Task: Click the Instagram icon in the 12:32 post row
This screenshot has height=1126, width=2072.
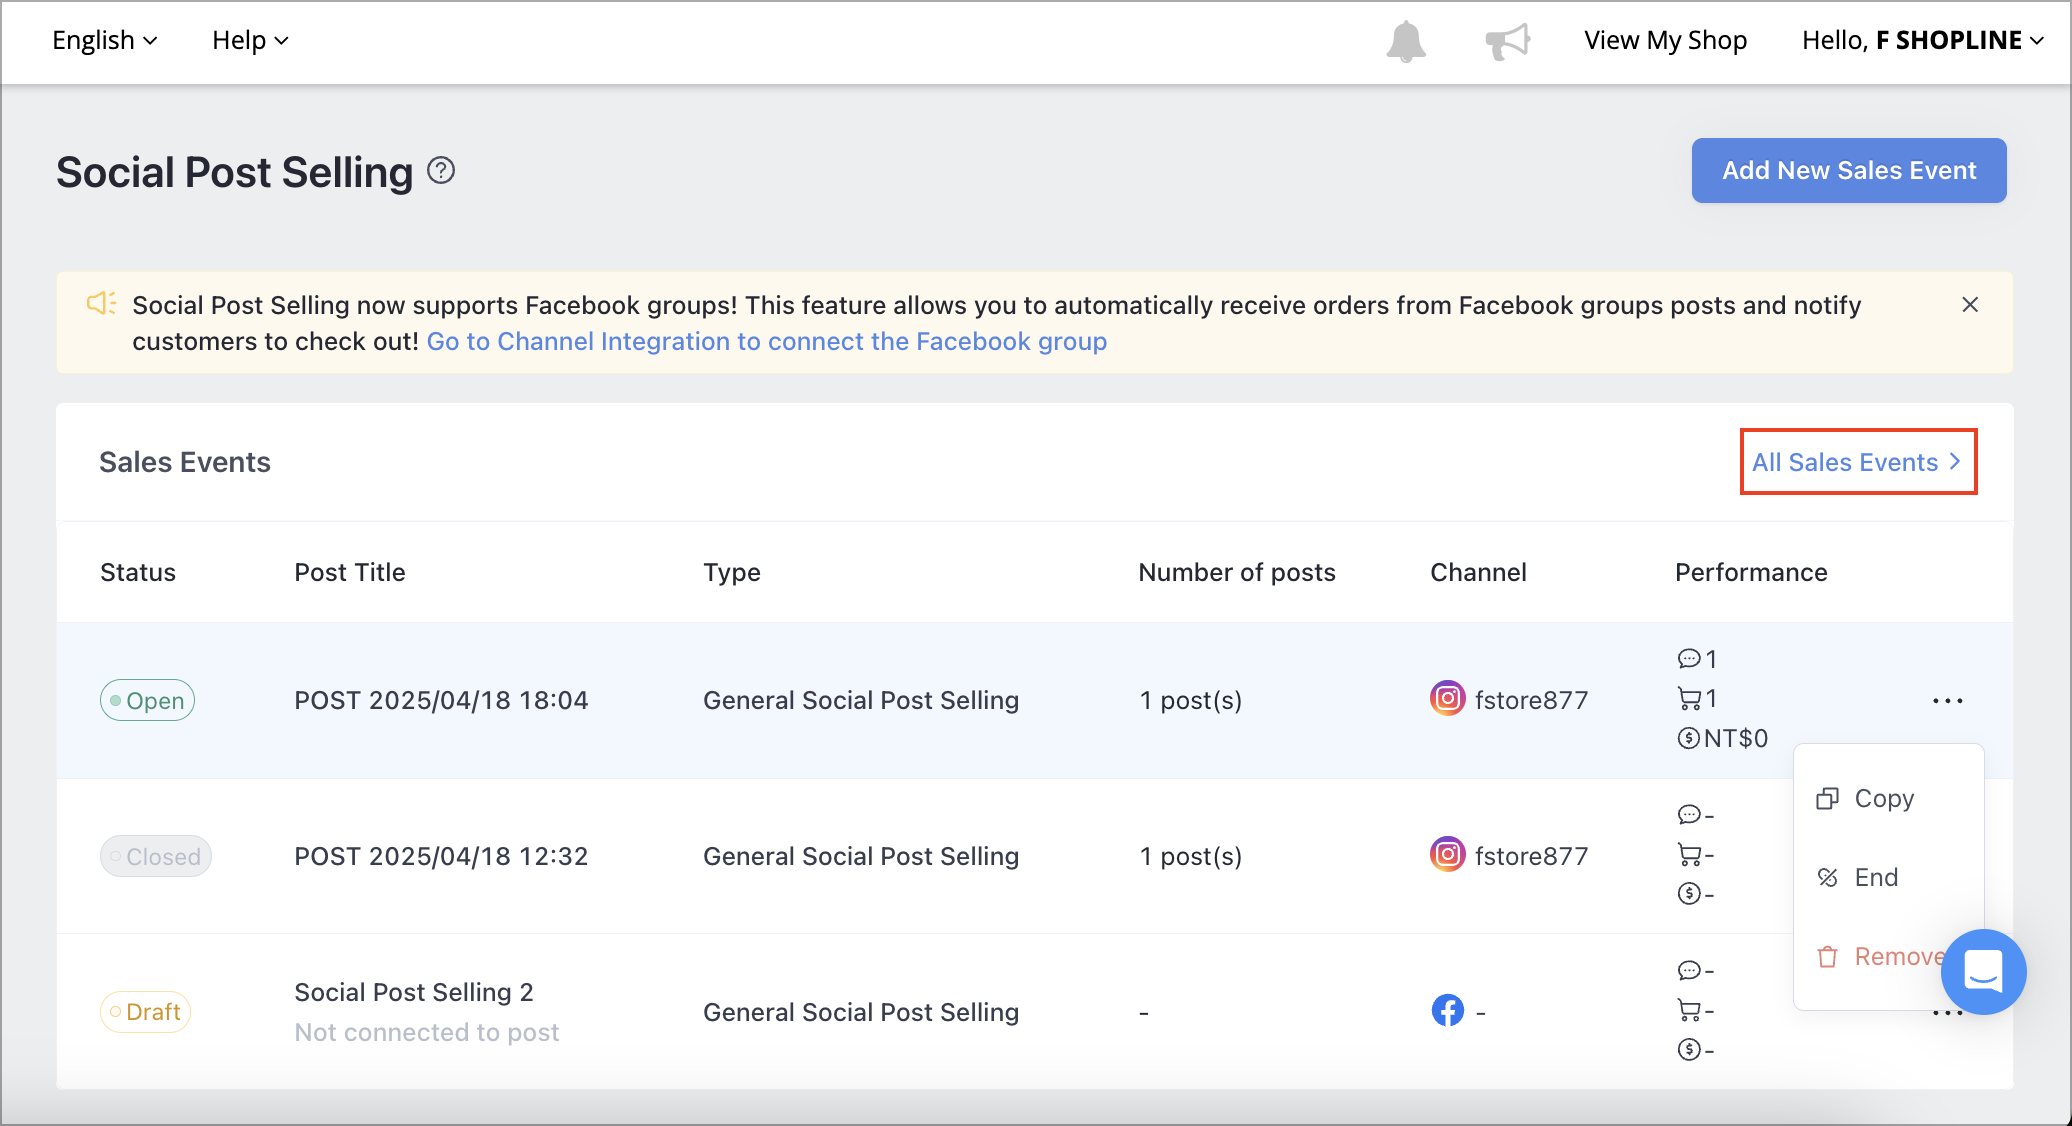Action: point(1447,854)
